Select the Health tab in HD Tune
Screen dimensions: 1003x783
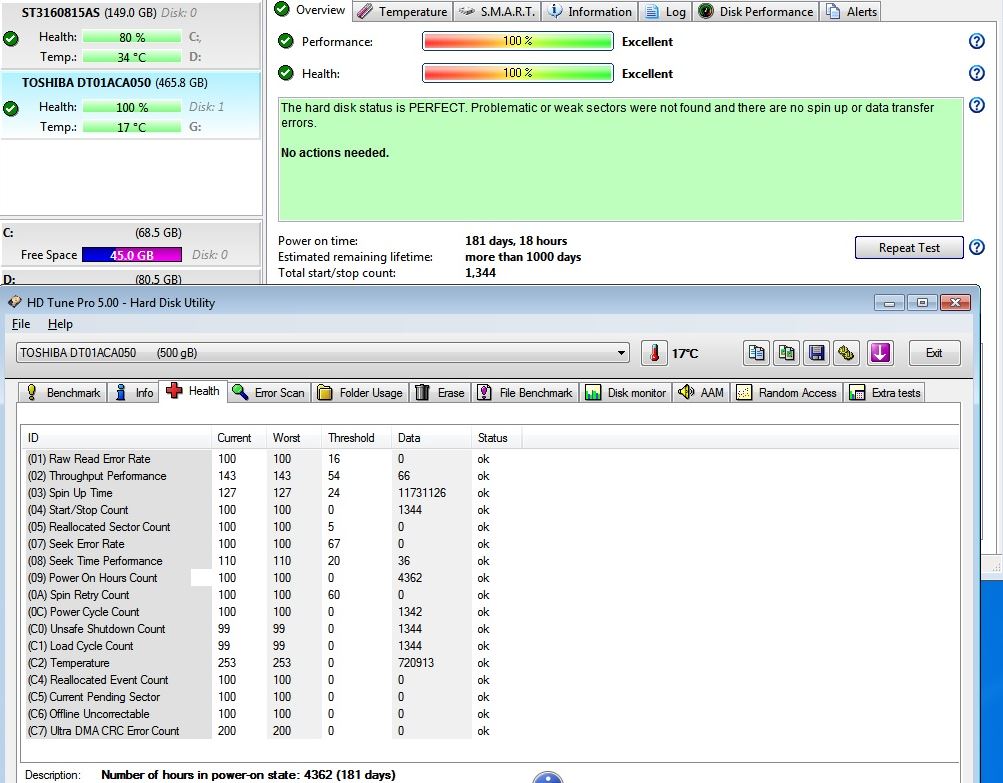pos(193,391)
